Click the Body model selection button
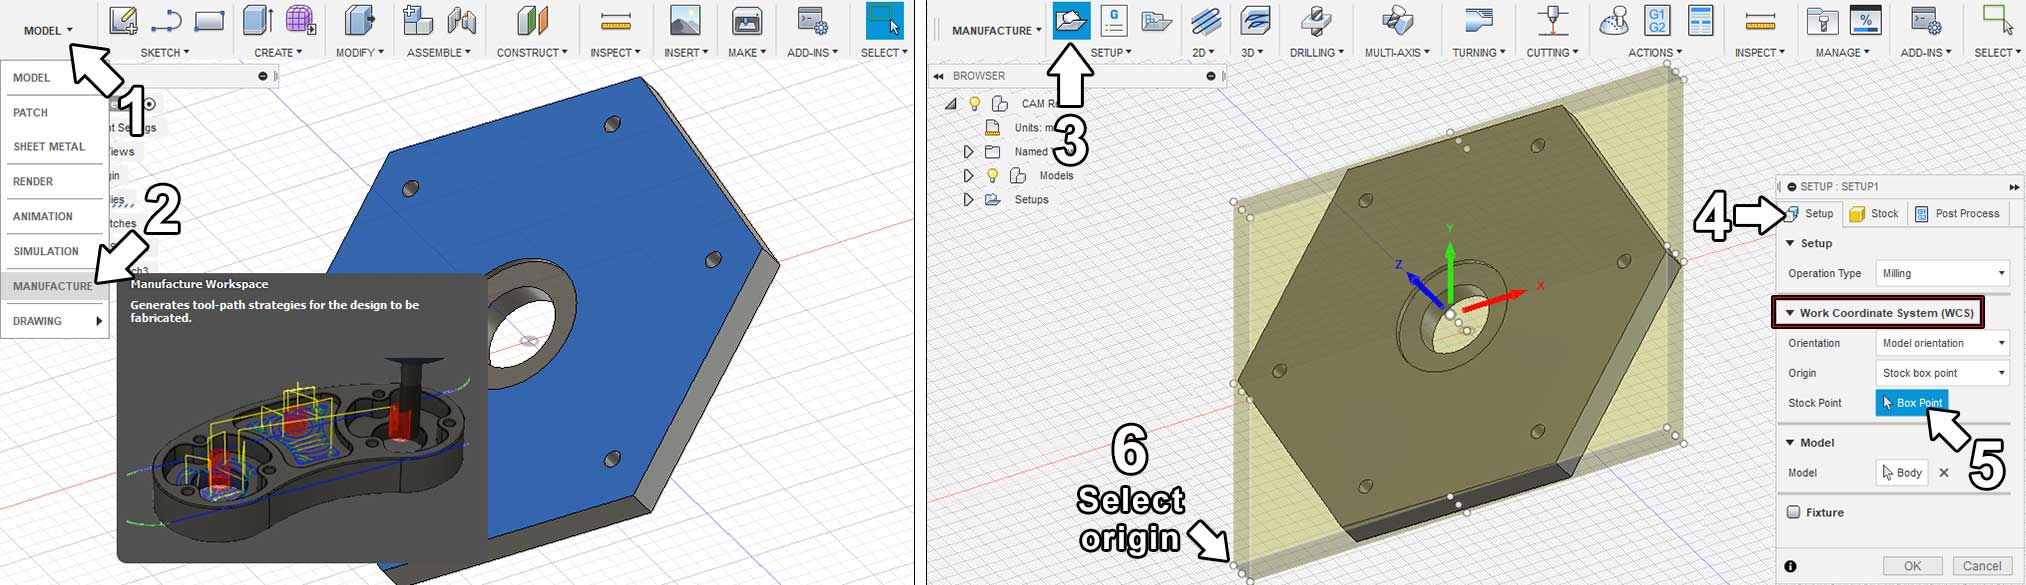 pyautogui.click(x=1902, y=473)
